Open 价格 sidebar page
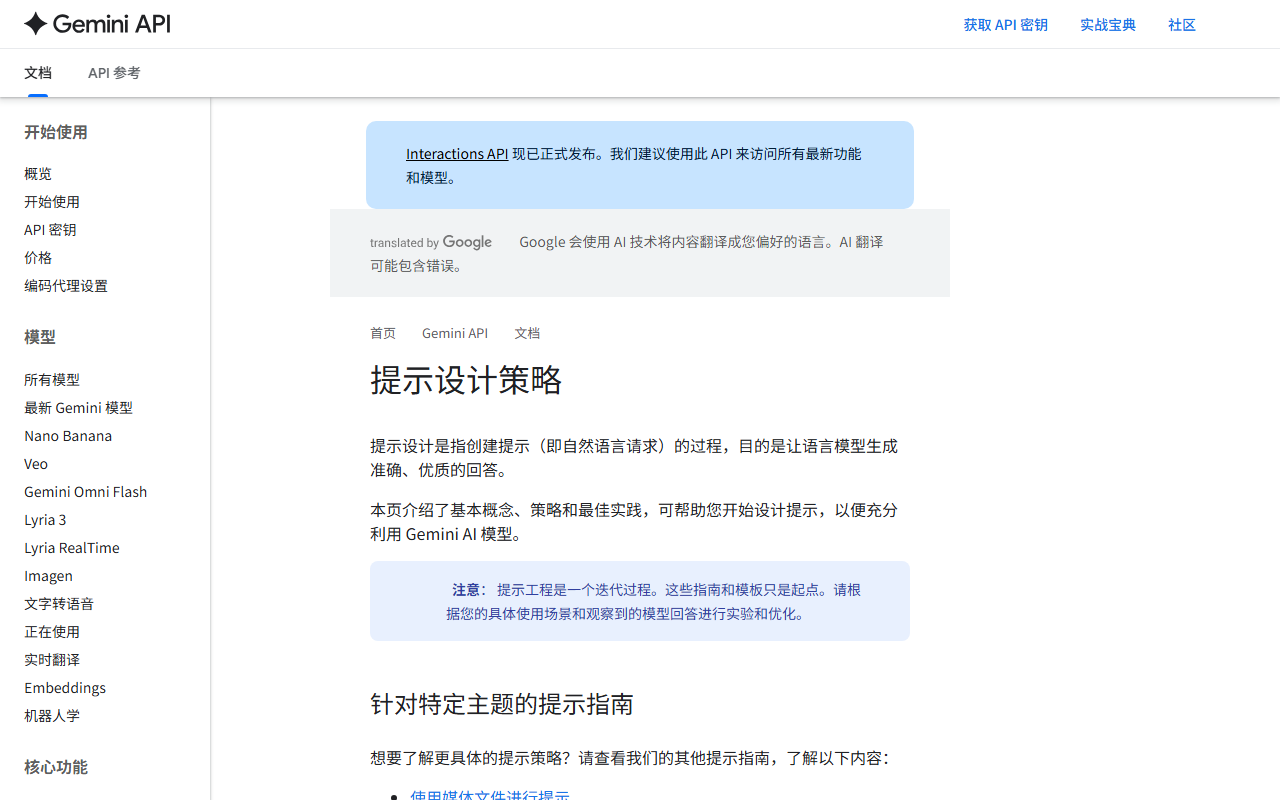 click(x=38, y=258)
